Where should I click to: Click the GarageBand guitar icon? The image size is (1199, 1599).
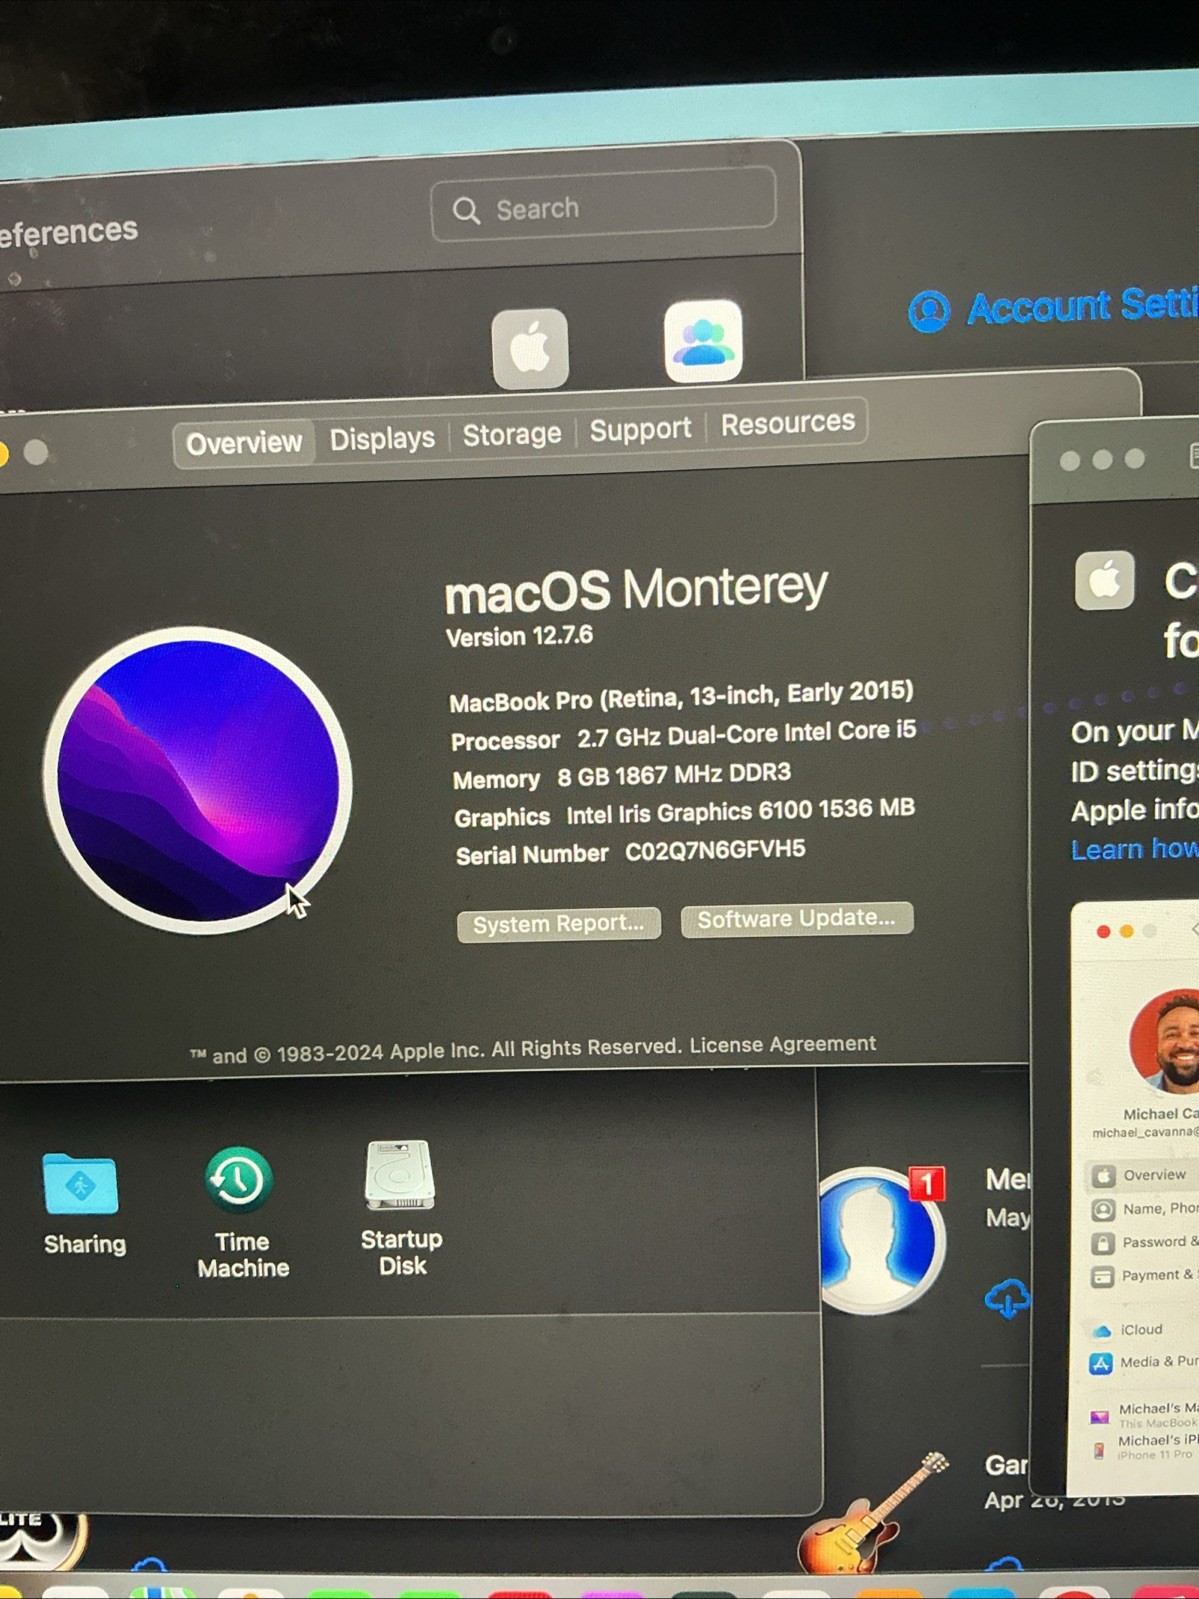point(872,1515)
